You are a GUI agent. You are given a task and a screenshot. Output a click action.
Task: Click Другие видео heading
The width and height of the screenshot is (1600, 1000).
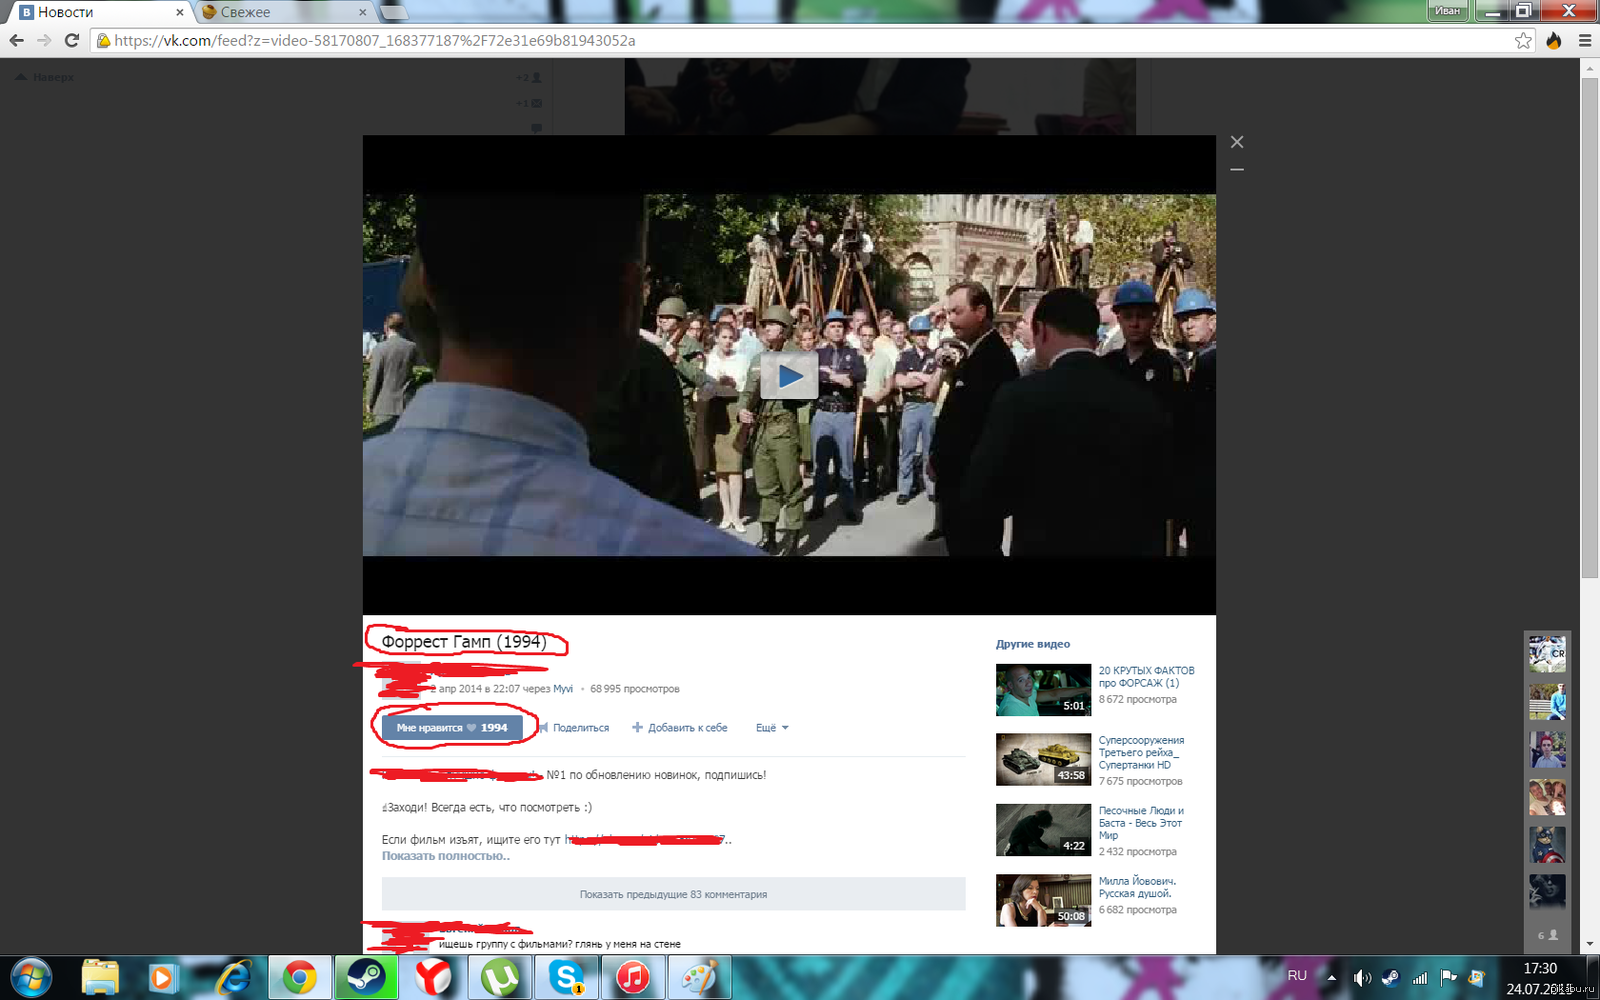click(x=1033, y=644)
